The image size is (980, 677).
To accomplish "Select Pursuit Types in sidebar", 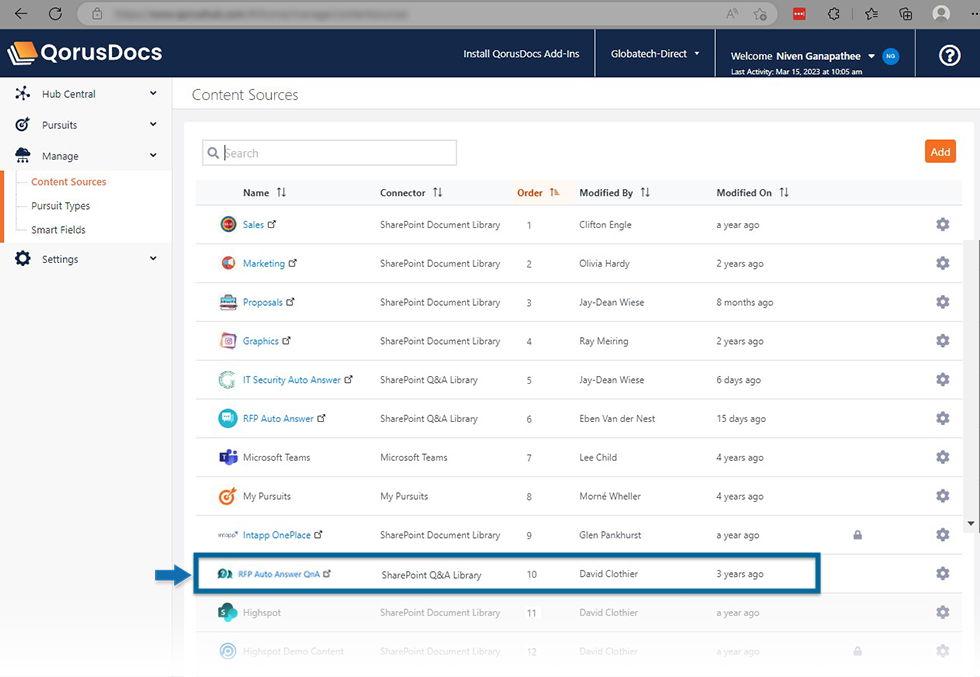I will 61,206.
